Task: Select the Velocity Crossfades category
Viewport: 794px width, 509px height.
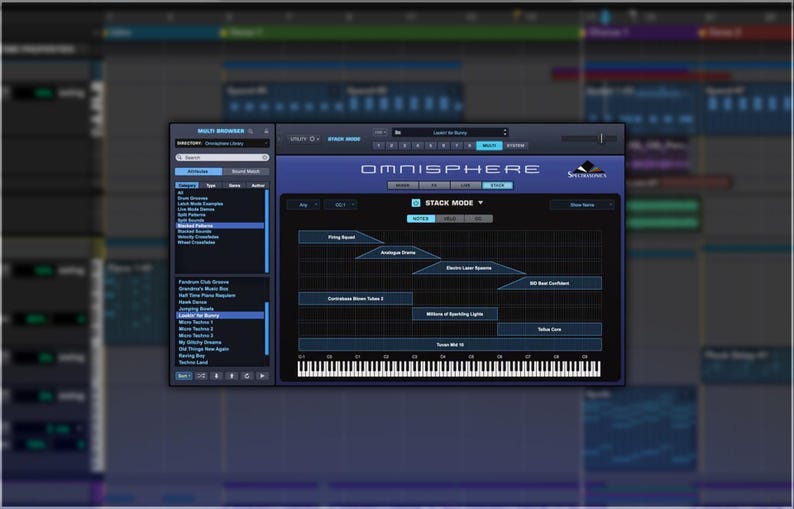Action: 220,237
